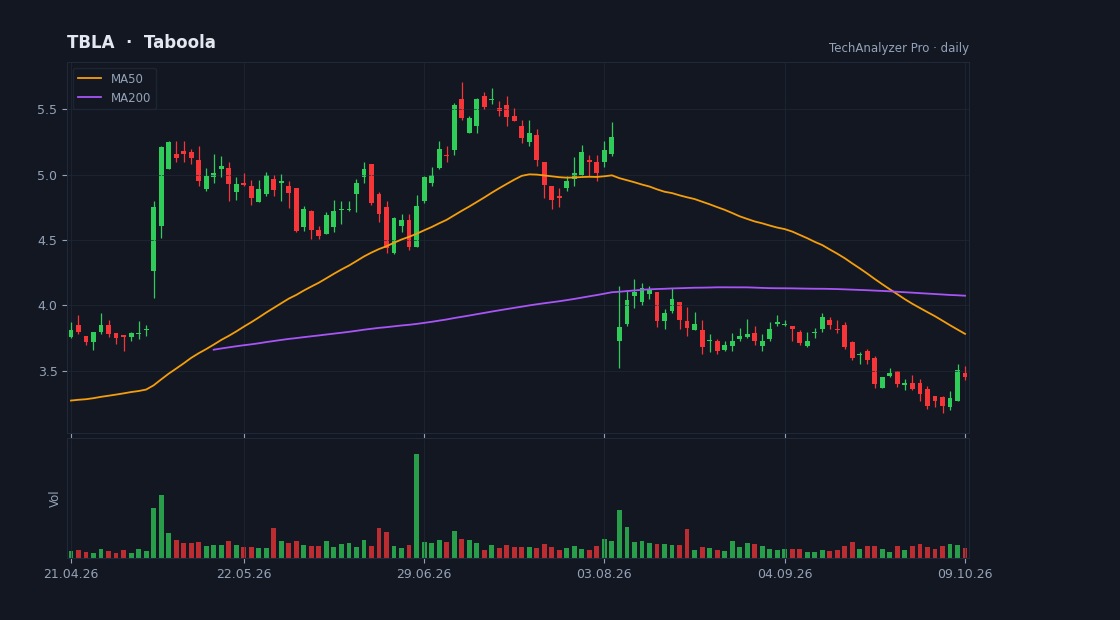Select the 4.5 price axis label
This screenshot has height=620, width=1120.
(47, 241)
